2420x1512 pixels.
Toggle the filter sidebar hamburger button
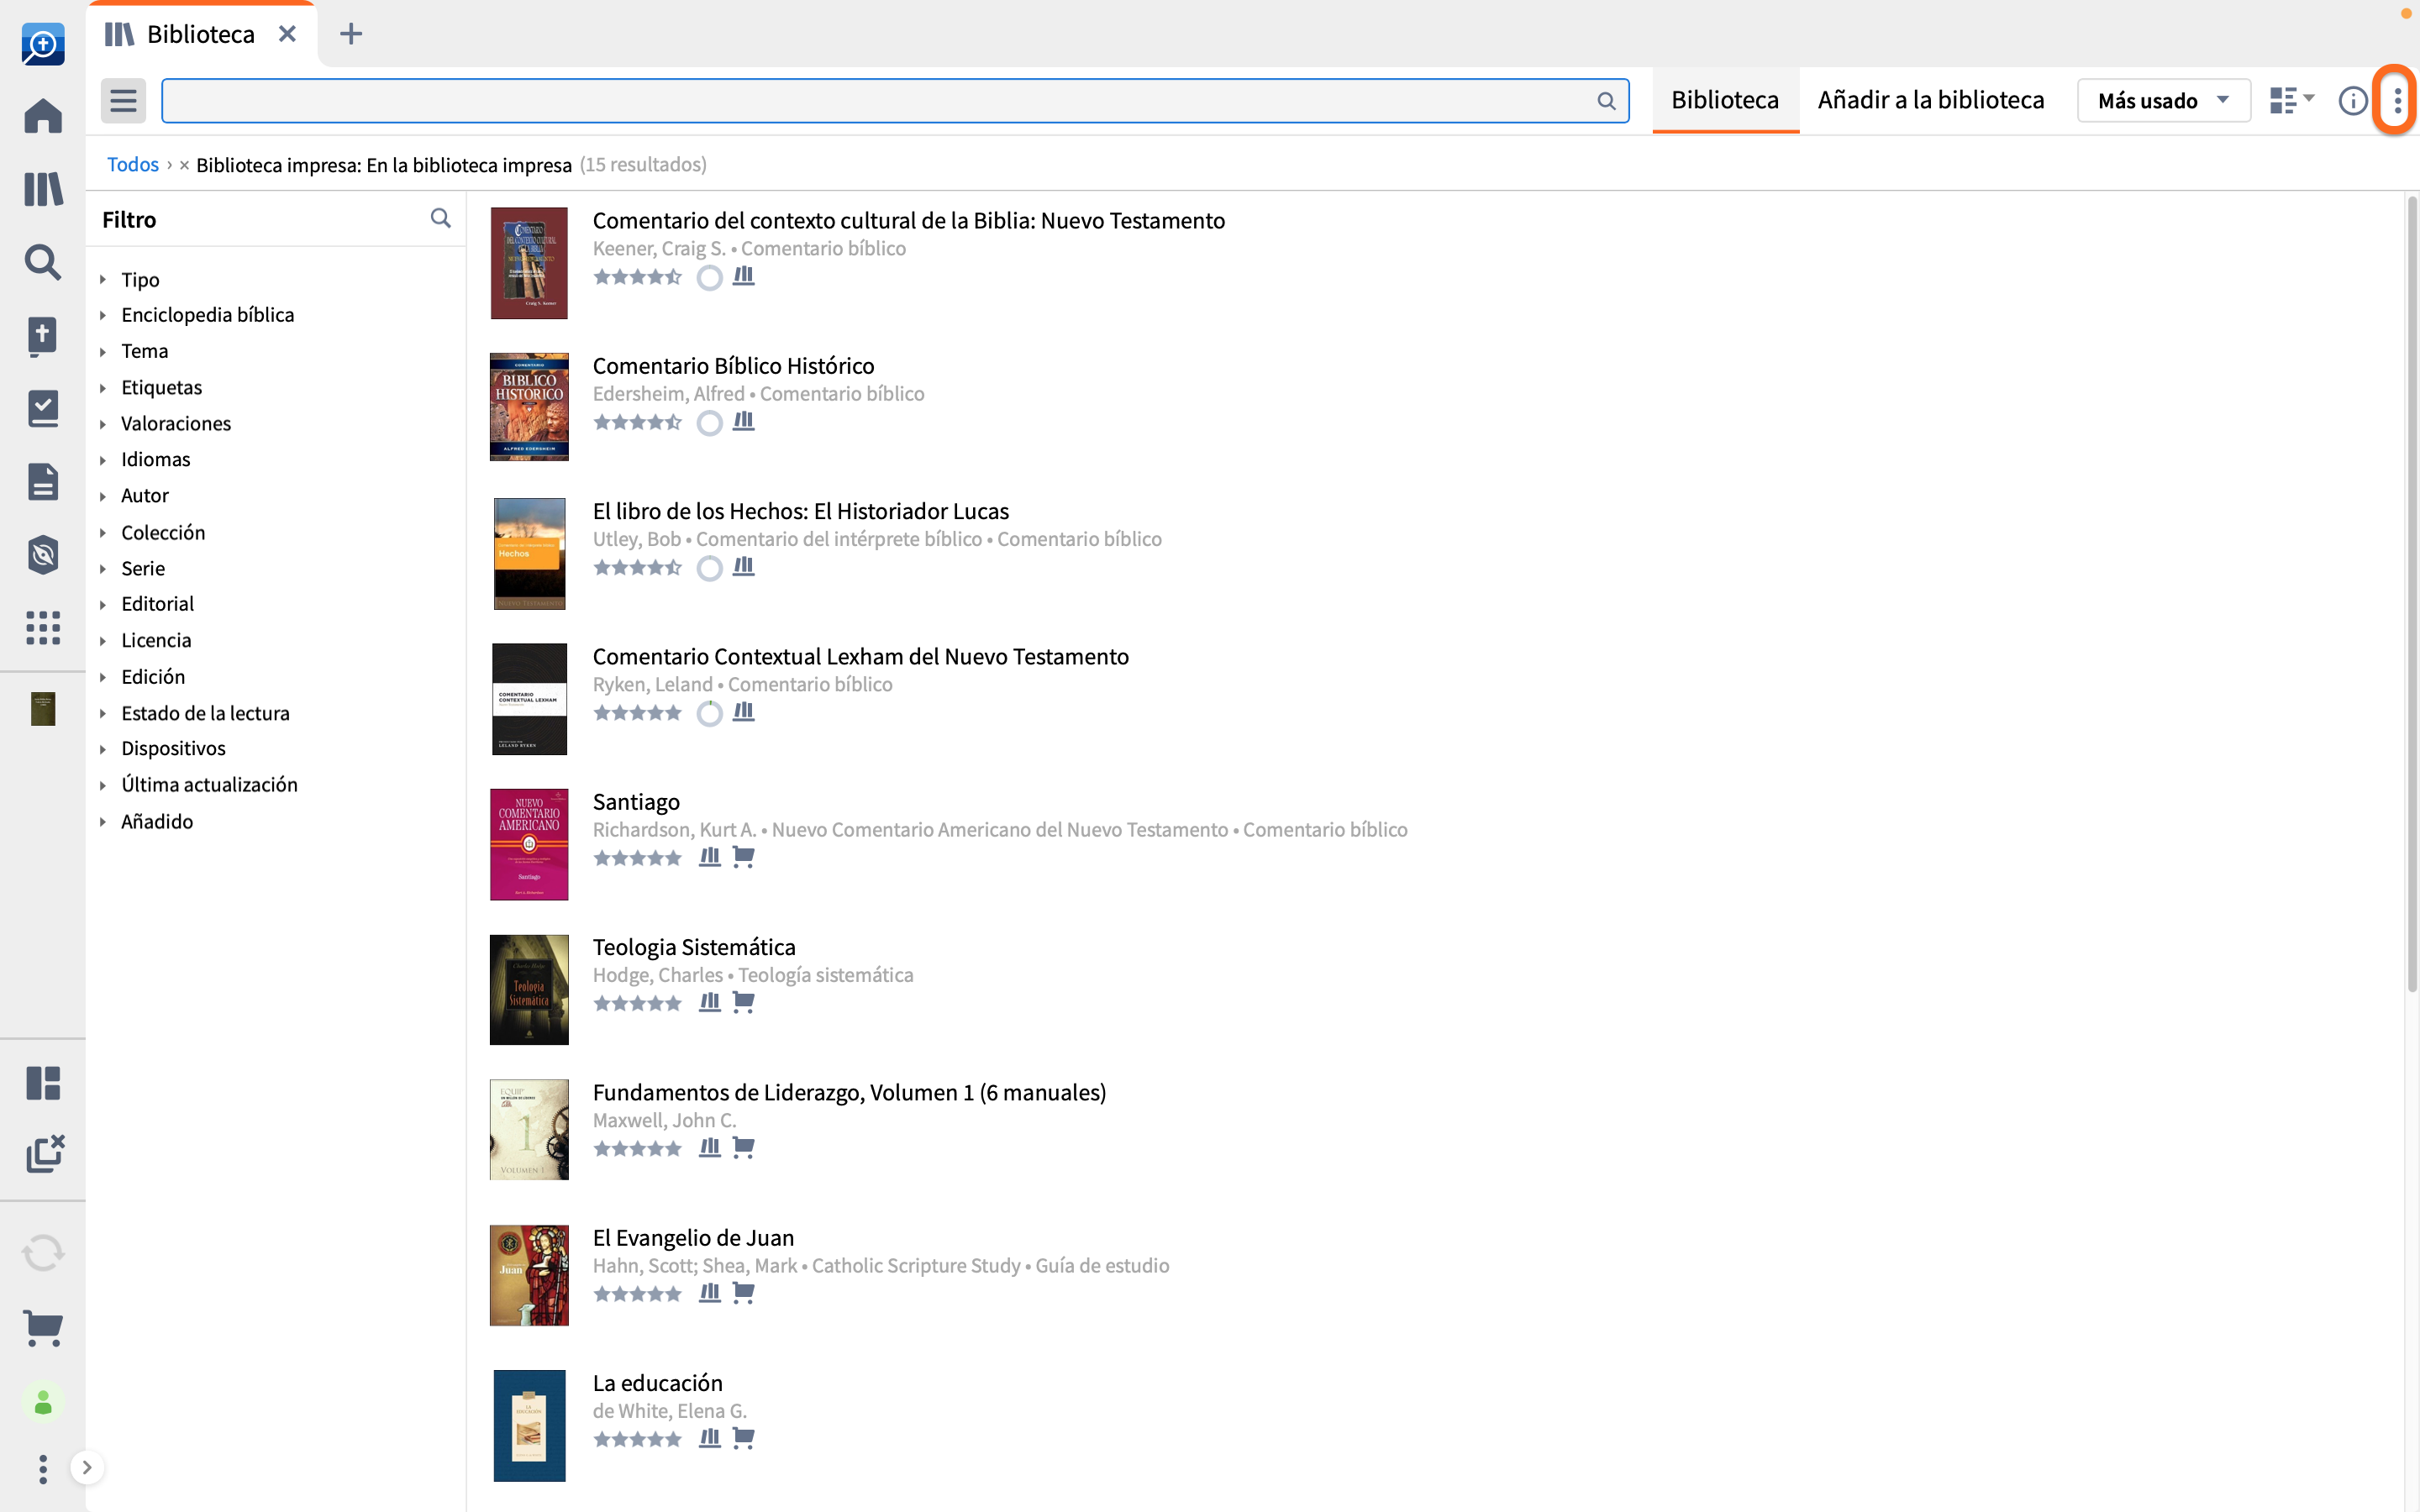(123, 101)
